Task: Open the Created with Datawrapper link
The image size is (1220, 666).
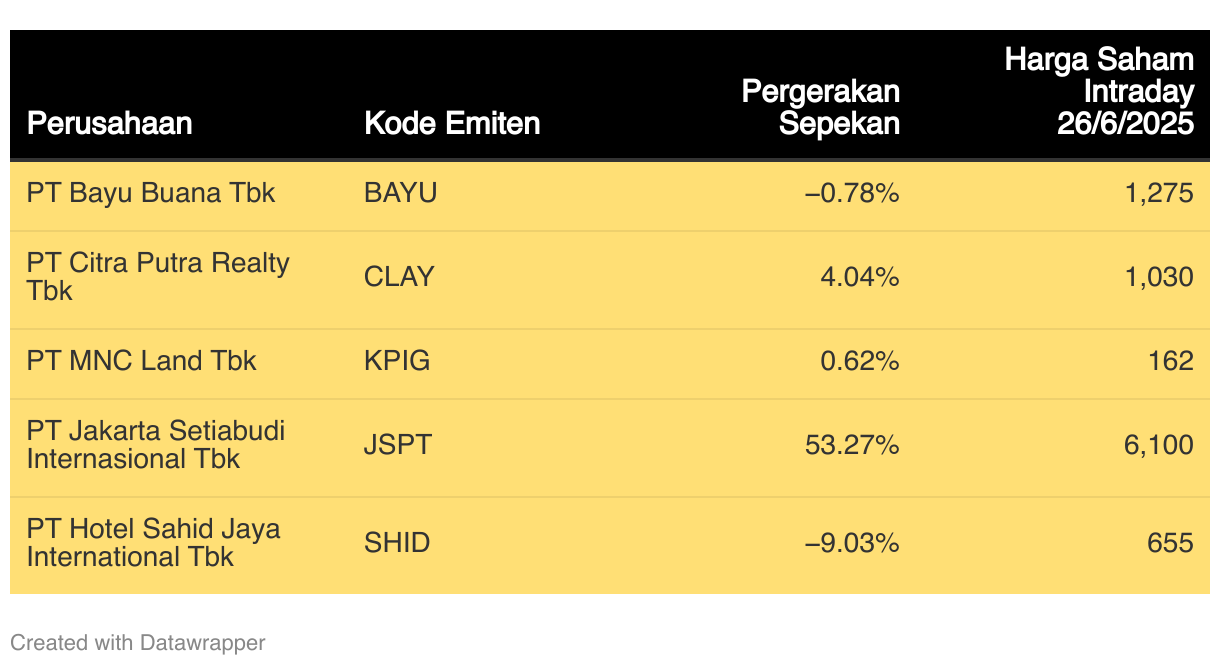Action: [138, 643]
